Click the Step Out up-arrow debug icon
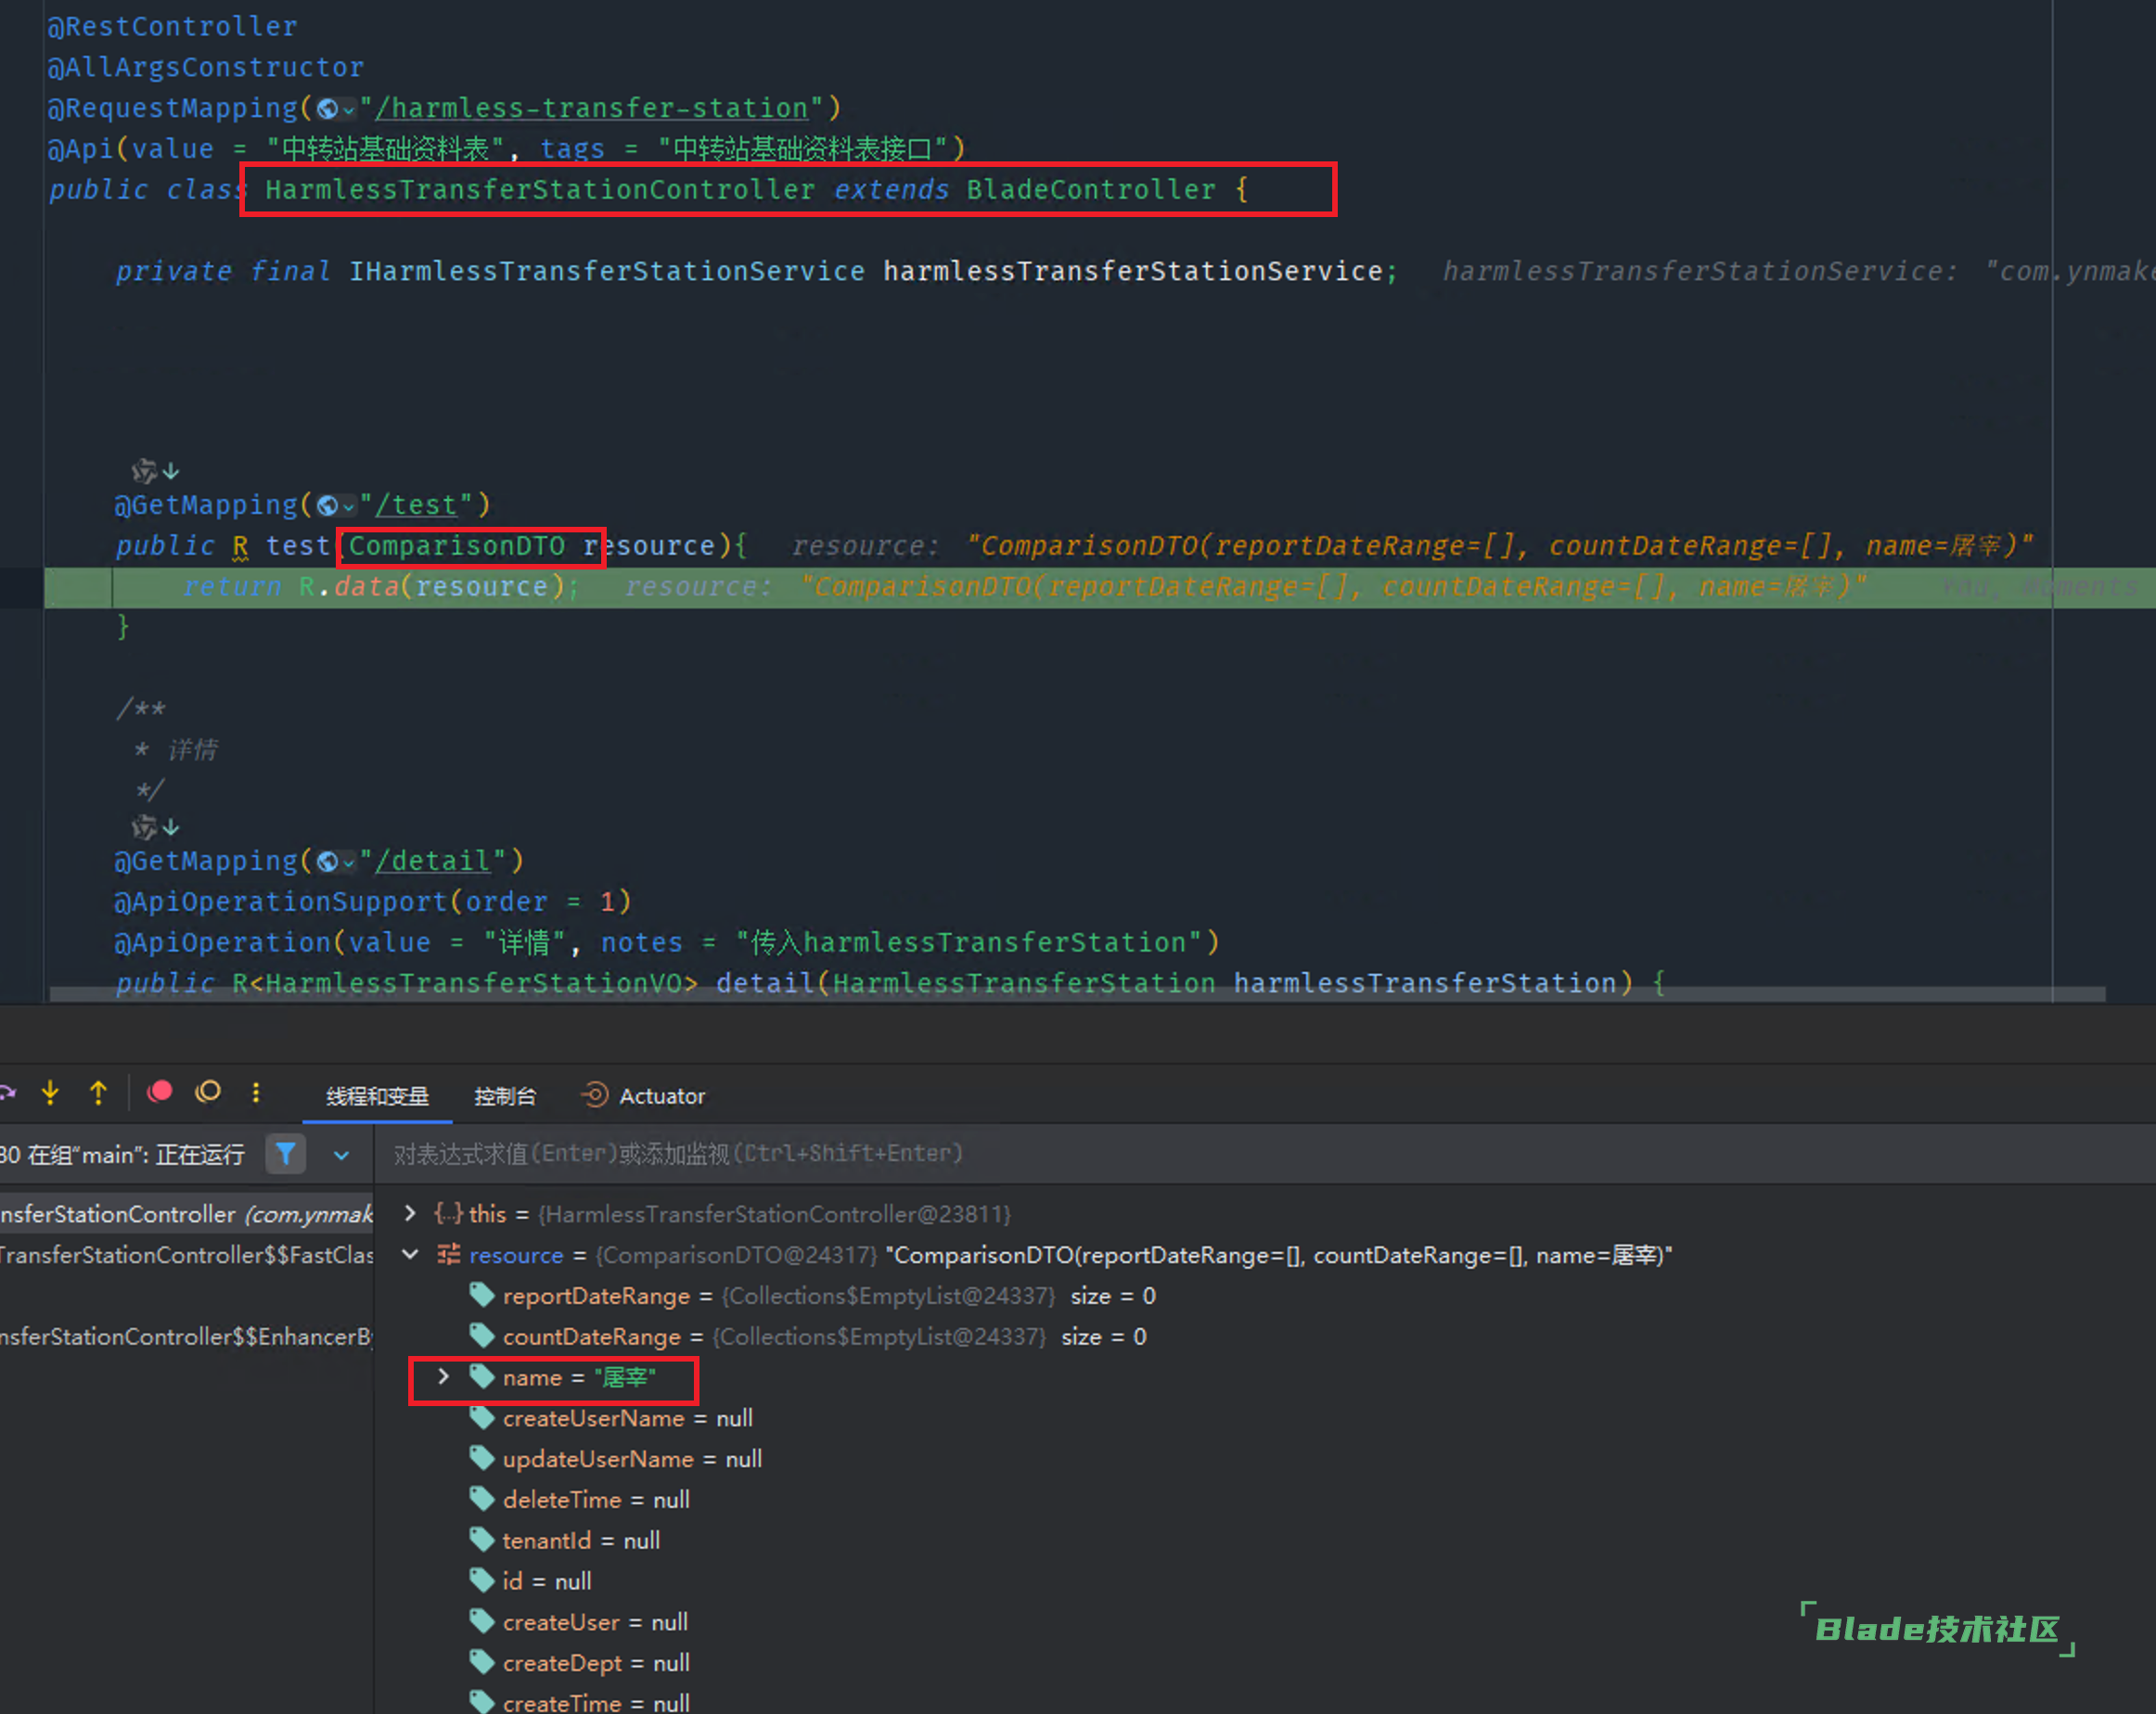Image resolution: width=2156 pixels, height=1714 pixels. (98, 1093)
